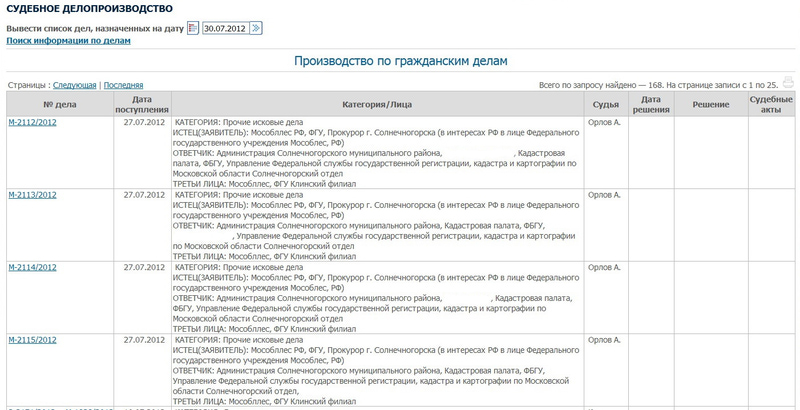The width and height of the screenshot is (800, 410).
Task: Click the 'СУДЕБНОЕ ДЕЛОПРОИЗВОДСТВО' page title
Action: pos(79,9)
